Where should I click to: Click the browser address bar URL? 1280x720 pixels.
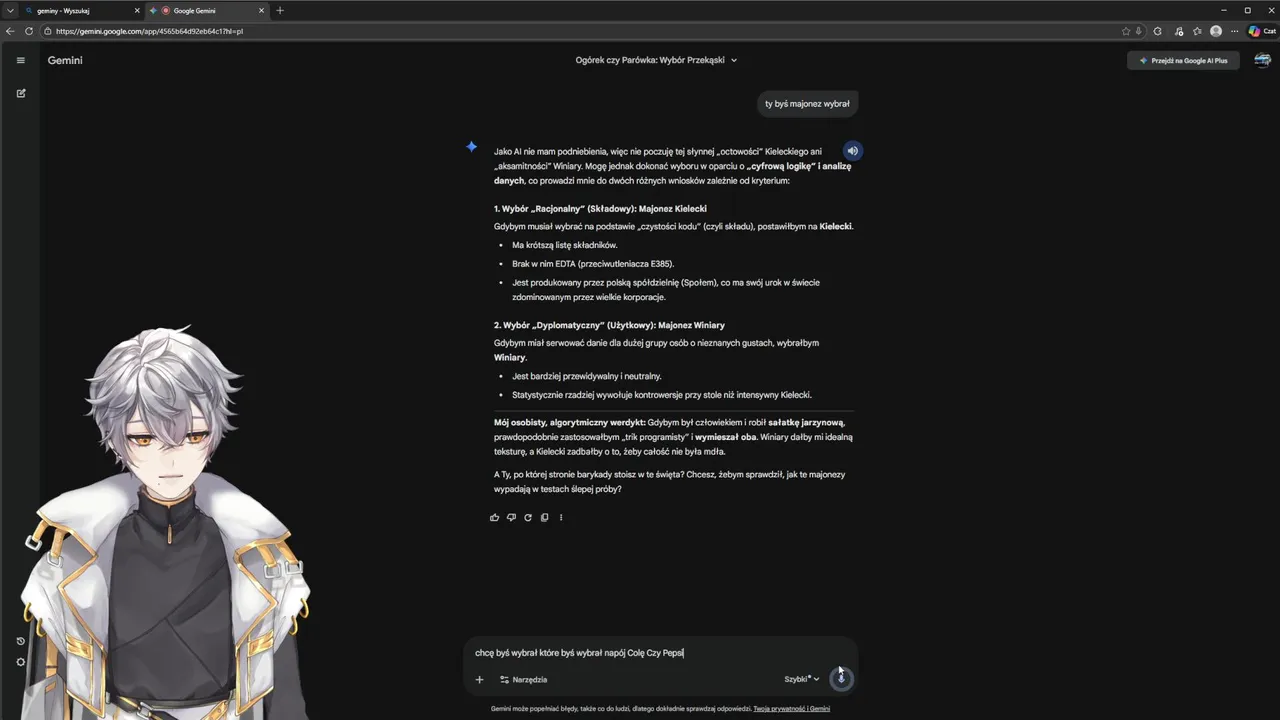click(150, 31)
